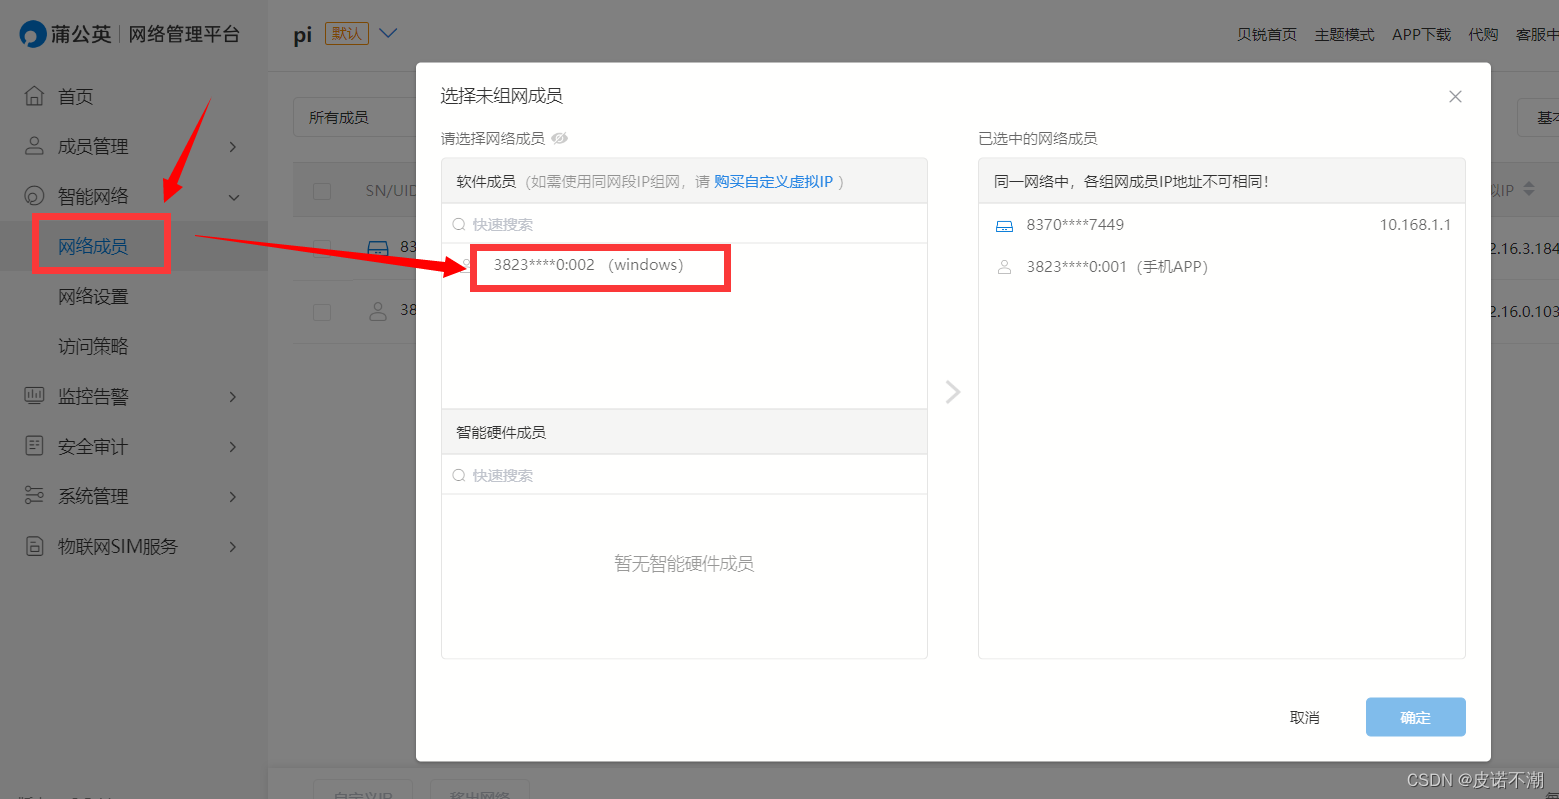Click the IP address 10.168.1.1

pos(1415,225)
